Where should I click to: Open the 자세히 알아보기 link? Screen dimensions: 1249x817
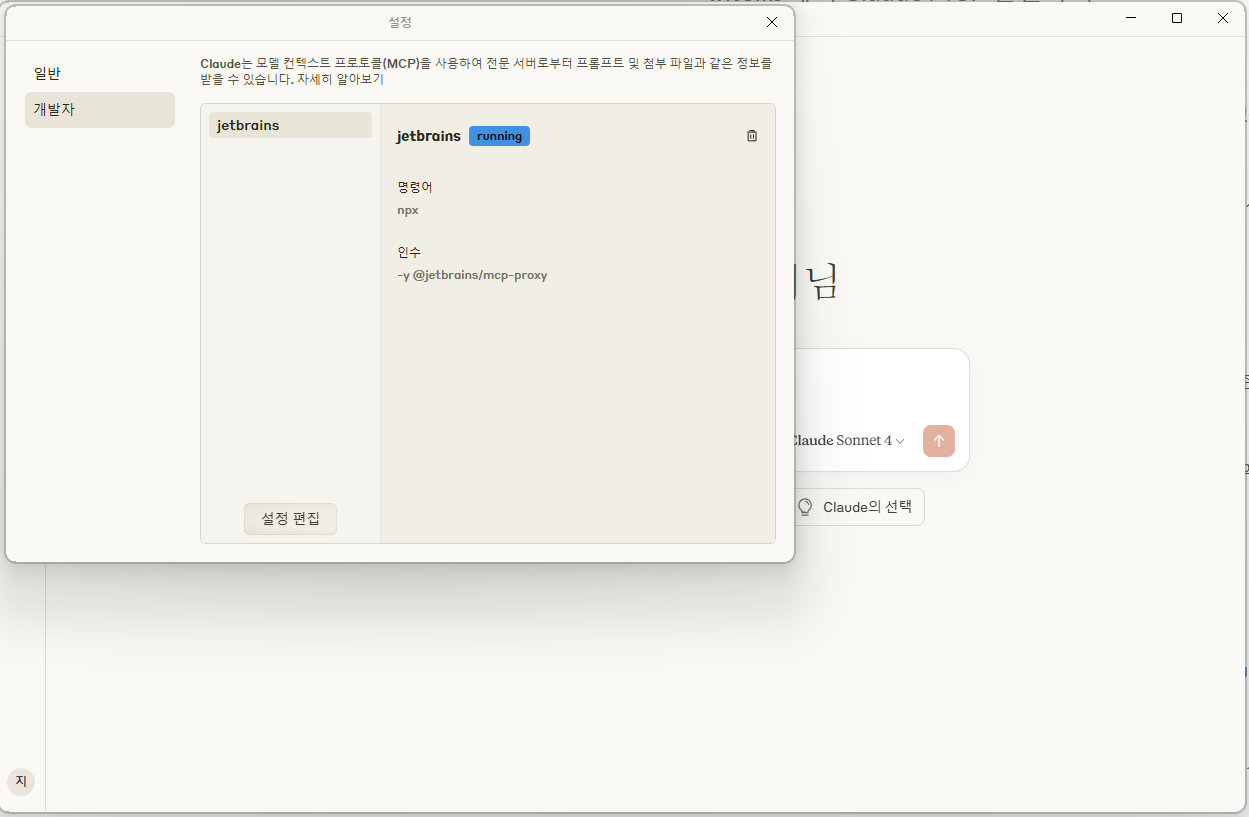tap(340, 79)
